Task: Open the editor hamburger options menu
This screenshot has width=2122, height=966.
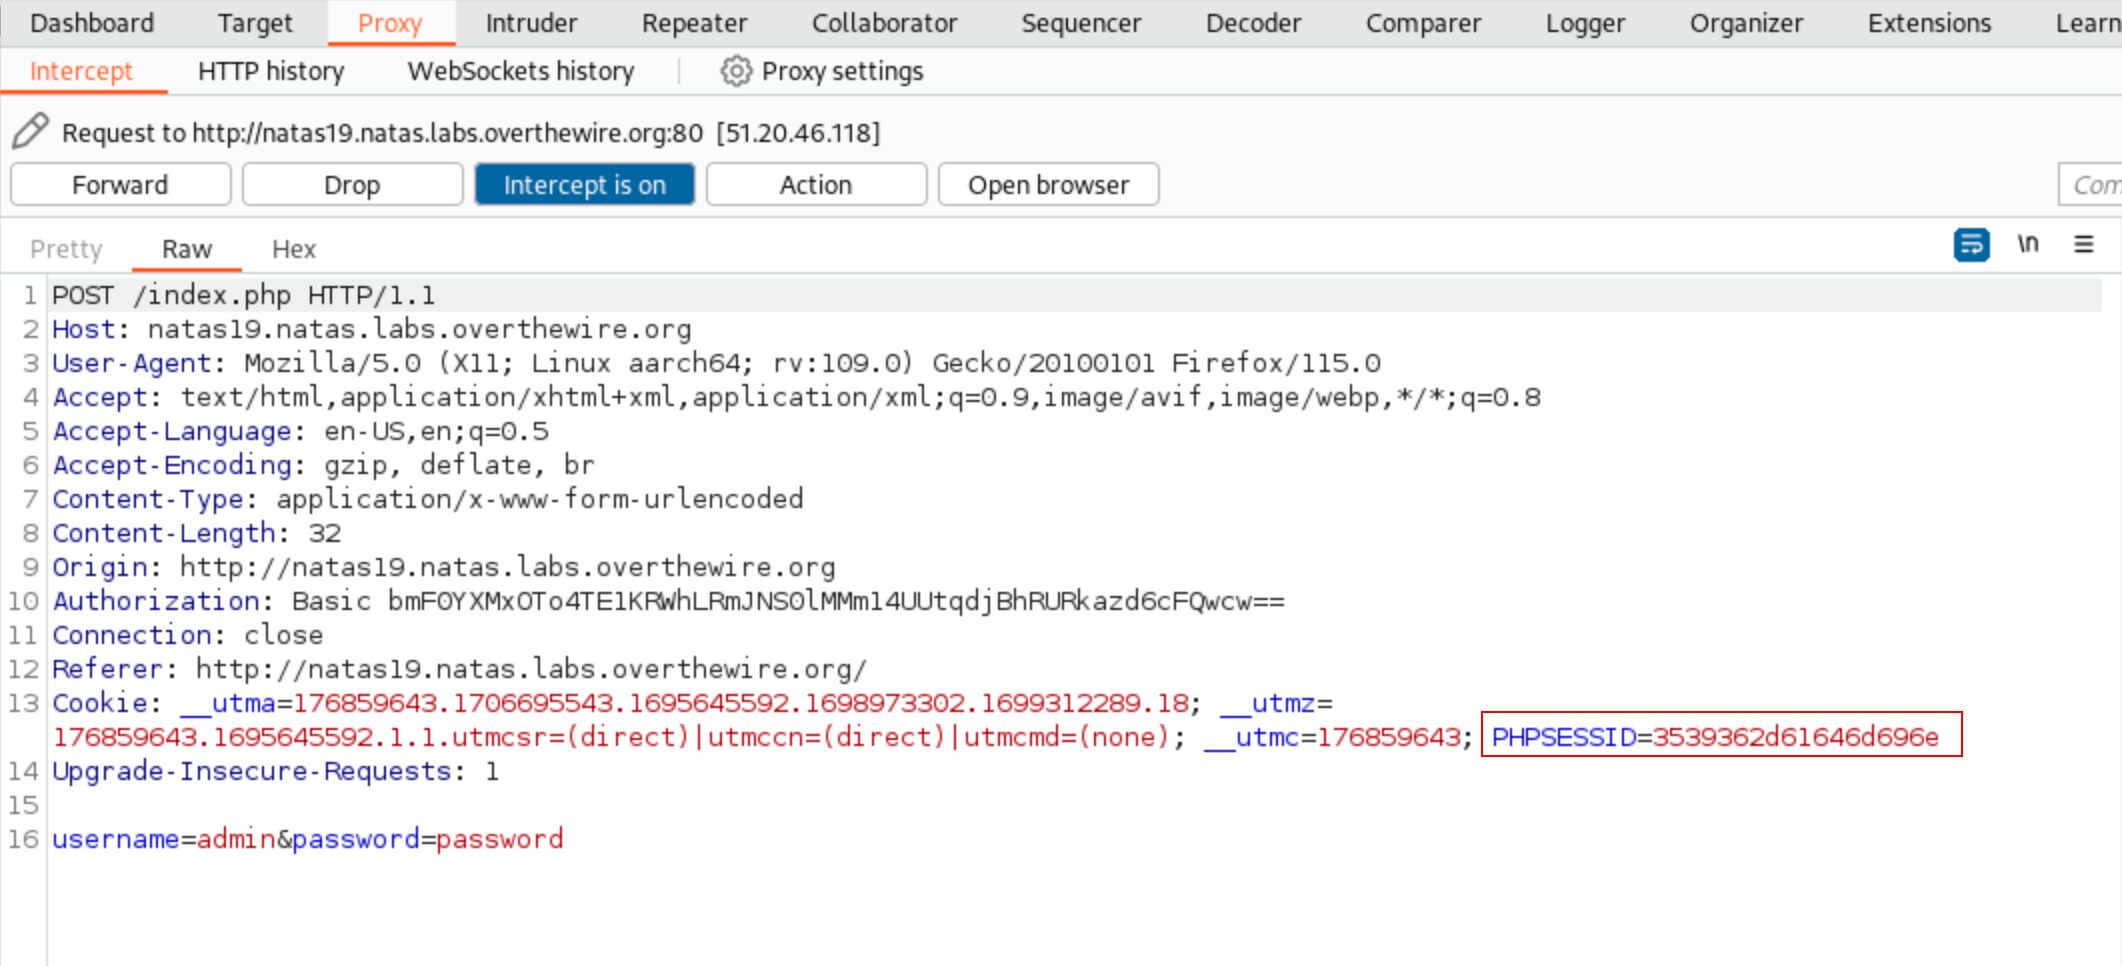Action: tap(2083, 245)
